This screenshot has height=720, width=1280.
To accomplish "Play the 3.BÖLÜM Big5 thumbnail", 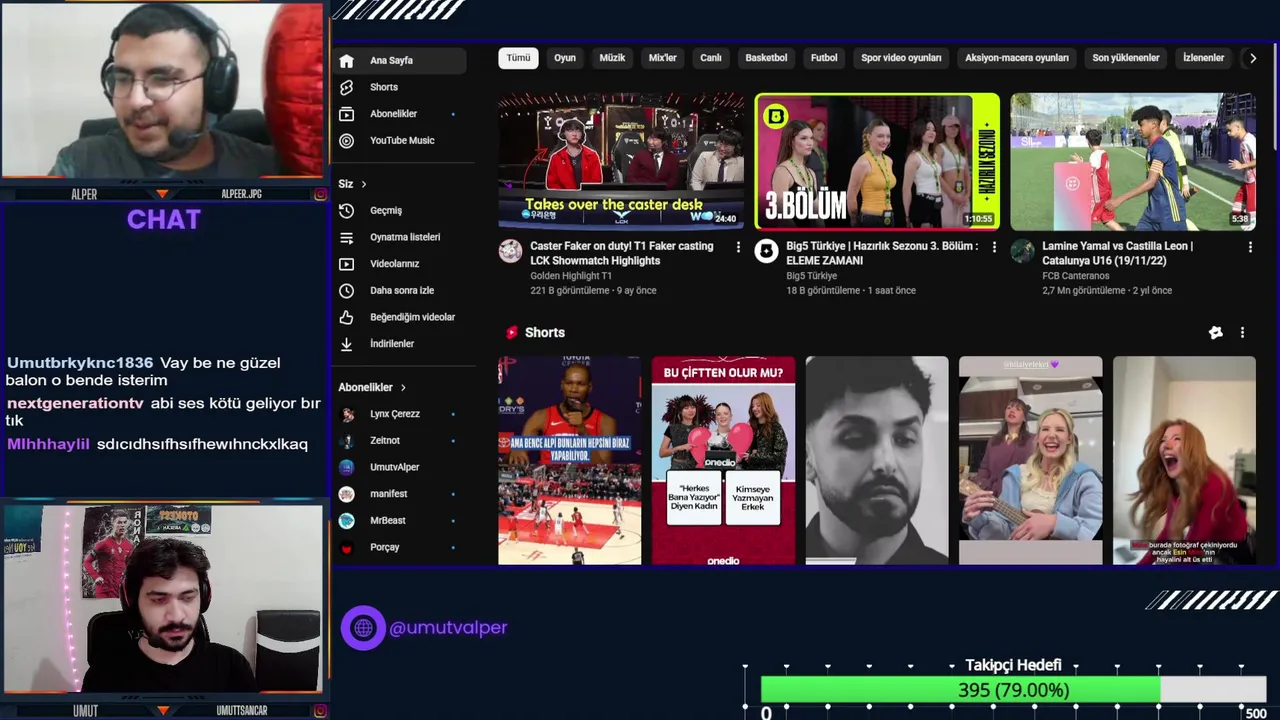I will 877,162.
